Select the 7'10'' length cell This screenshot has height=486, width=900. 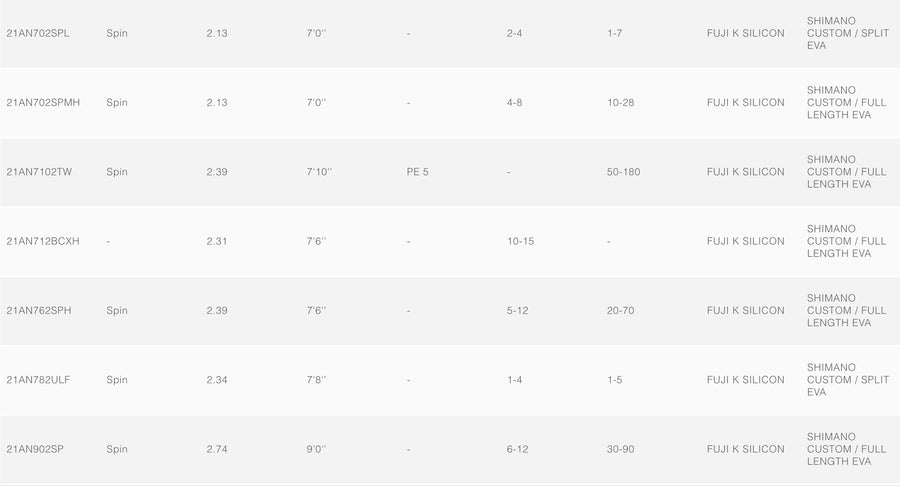pos(319,172)
